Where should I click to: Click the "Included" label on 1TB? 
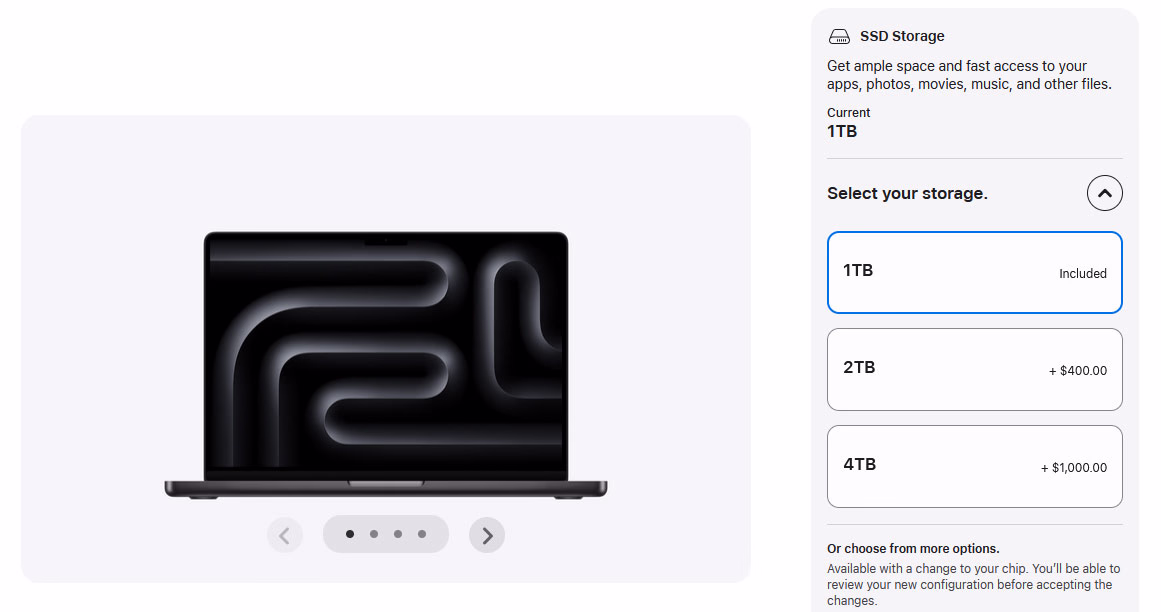point(1083,273)
